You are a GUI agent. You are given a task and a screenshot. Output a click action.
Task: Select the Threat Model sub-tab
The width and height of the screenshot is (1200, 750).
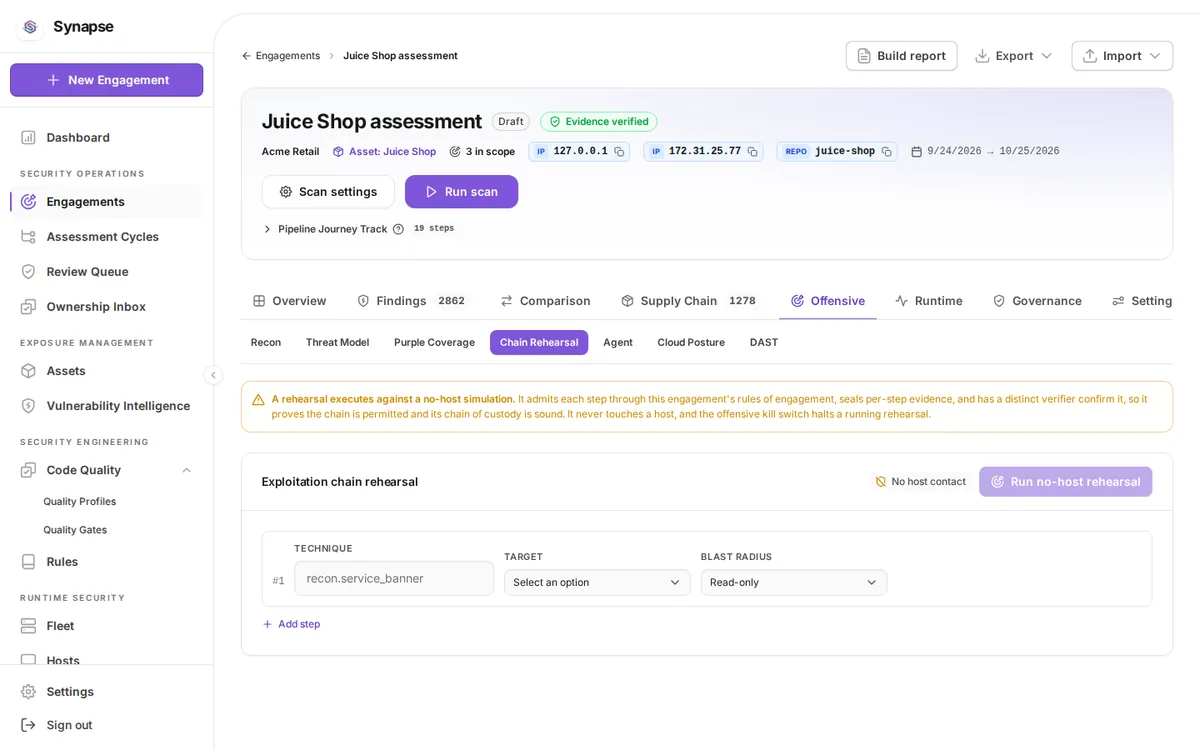point(337,343)
